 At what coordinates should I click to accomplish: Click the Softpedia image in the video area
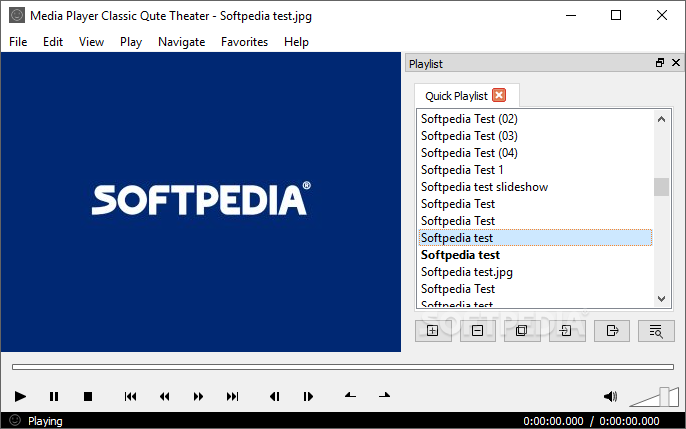[201, 202]
